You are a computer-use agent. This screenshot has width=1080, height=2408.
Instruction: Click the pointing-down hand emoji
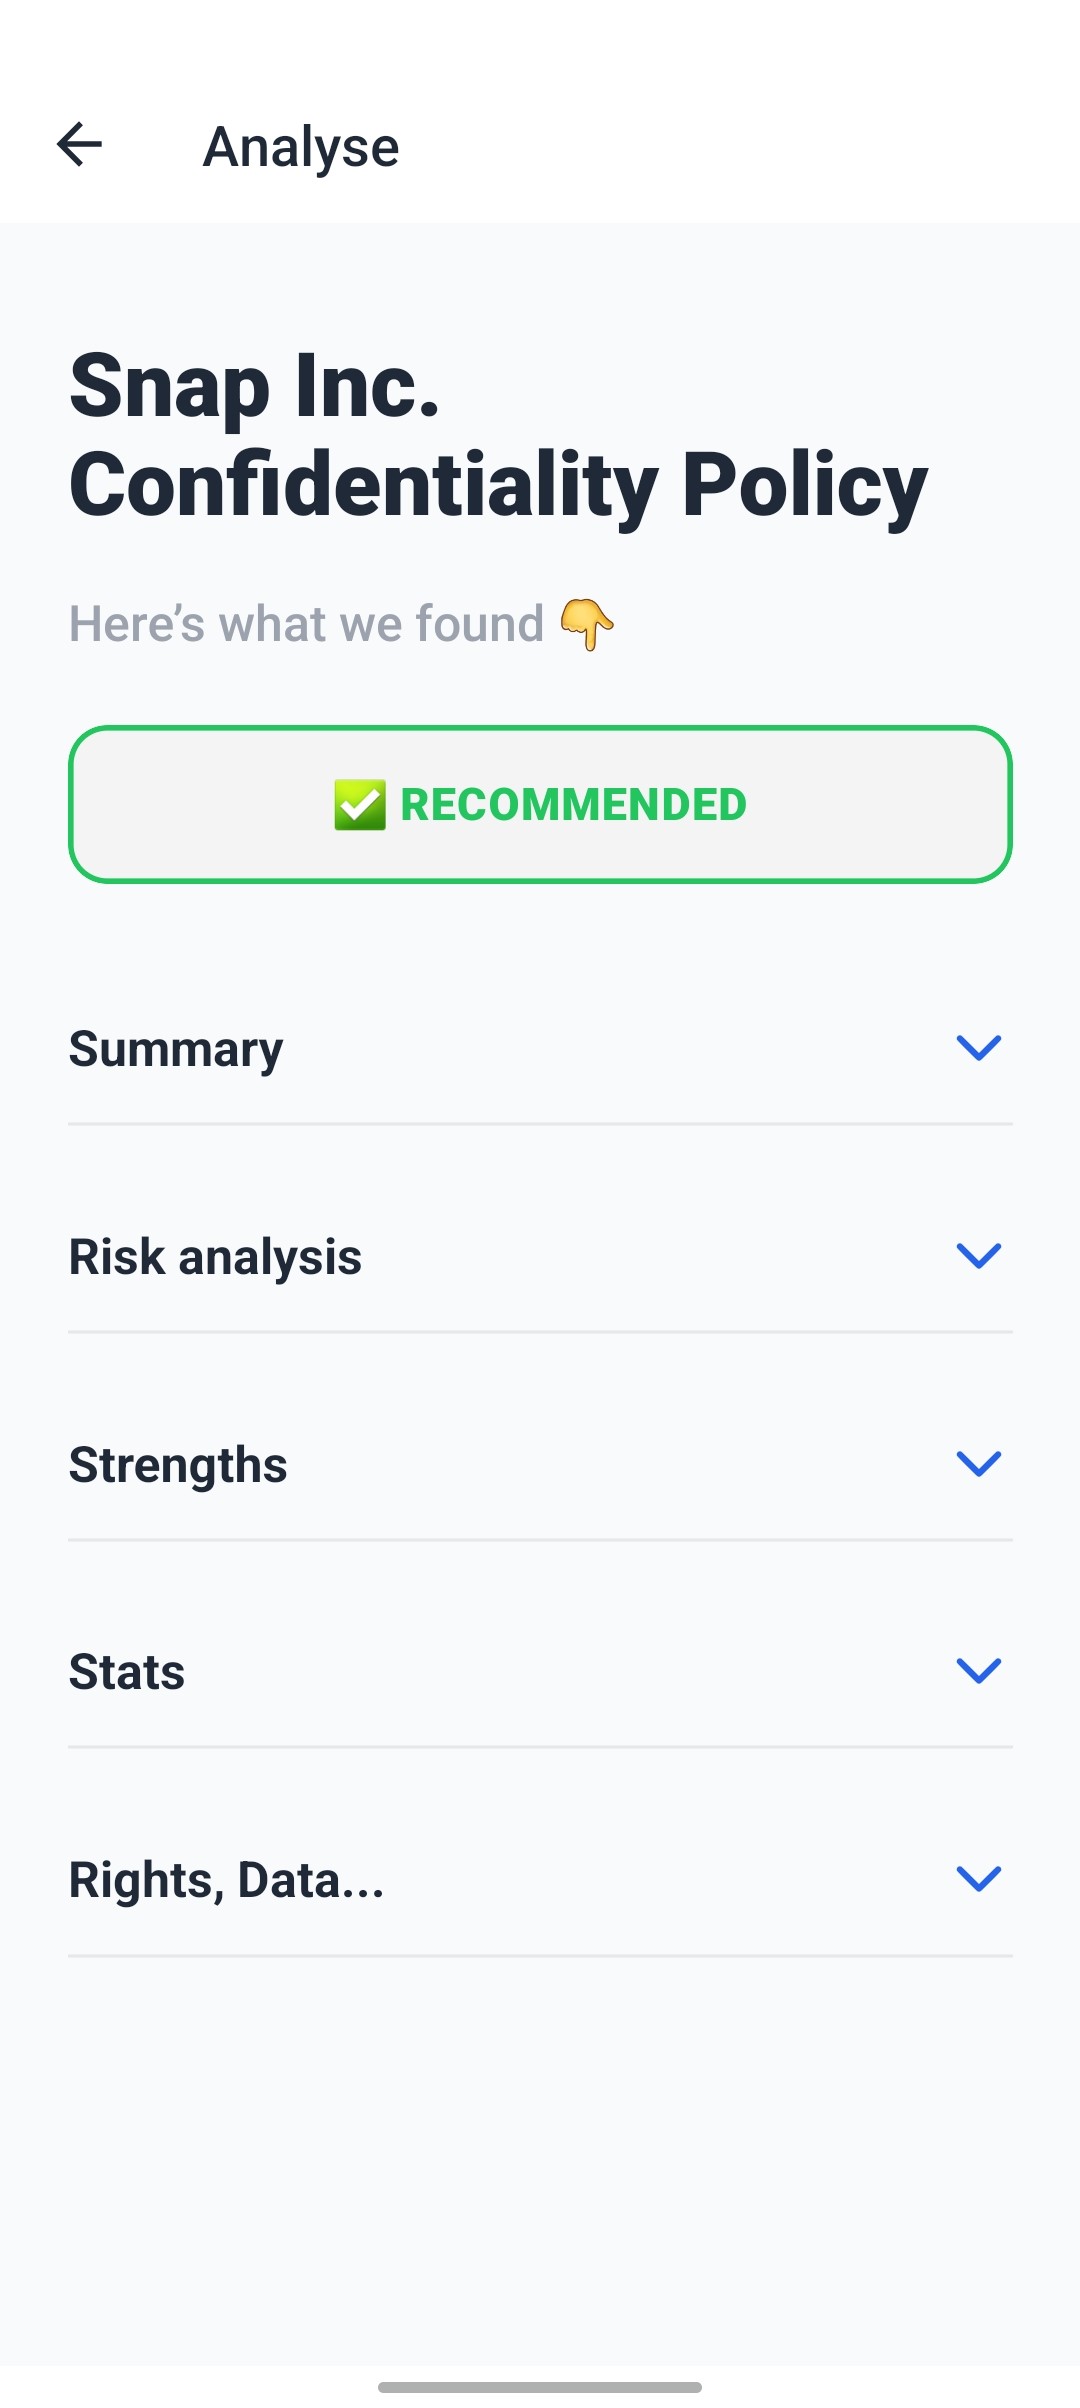pyautogui.click(x=587, y=625)
